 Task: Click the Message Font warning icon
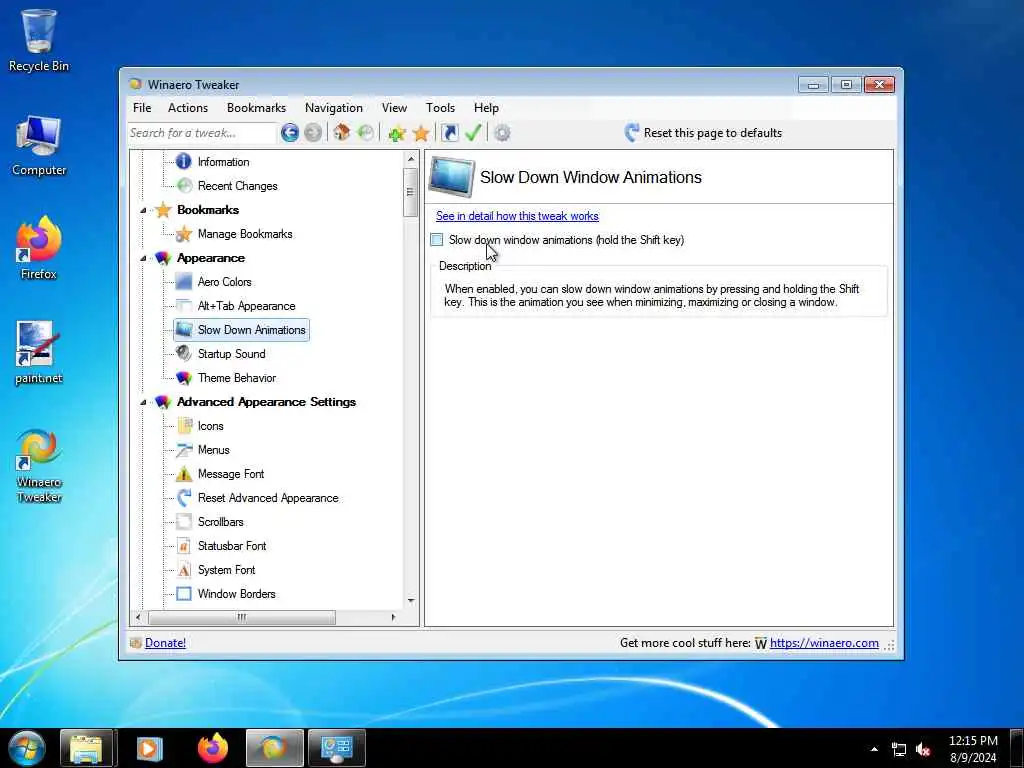[x=184, y=473]
